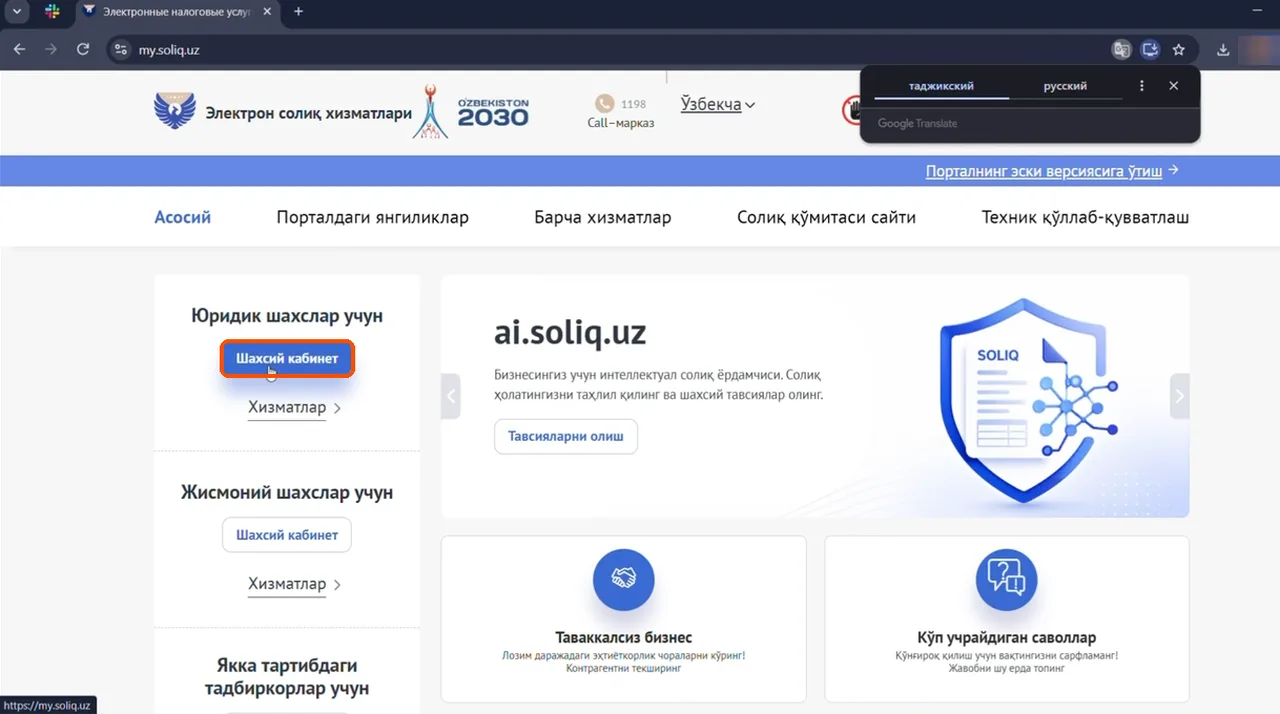
Task: Open the Кўп учрайдиган саволлар card title
Action: click(1007, 637)
